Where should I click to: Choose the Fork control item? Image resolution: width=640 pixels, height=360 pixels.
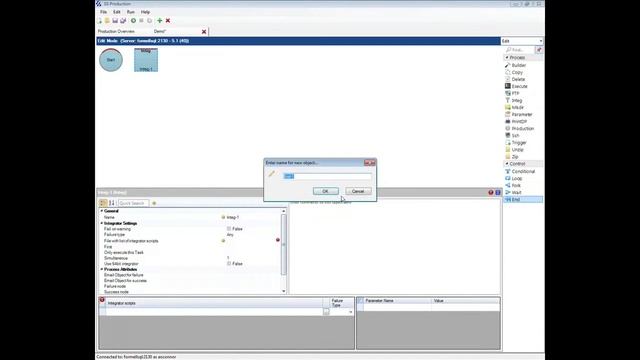515,185
